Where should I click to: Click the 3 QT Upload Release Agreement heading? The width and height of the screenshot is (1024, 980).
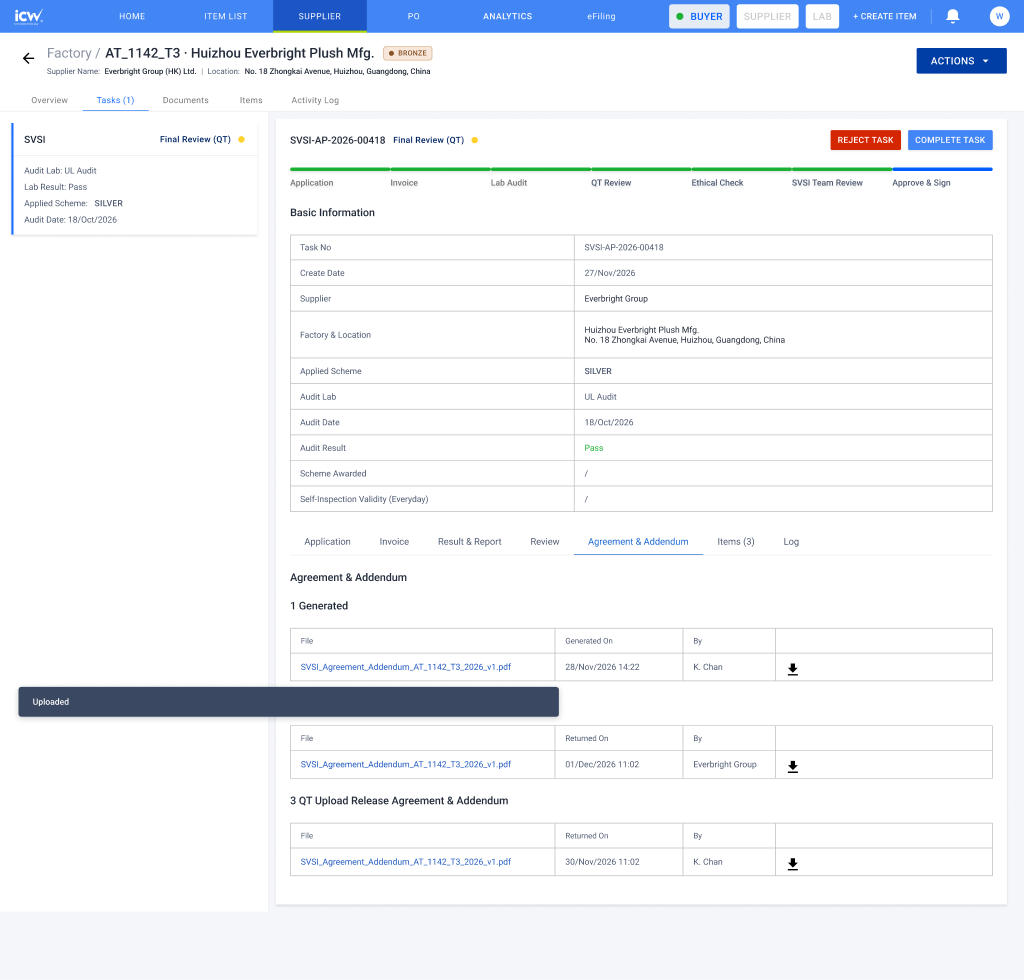pos(399,800)
